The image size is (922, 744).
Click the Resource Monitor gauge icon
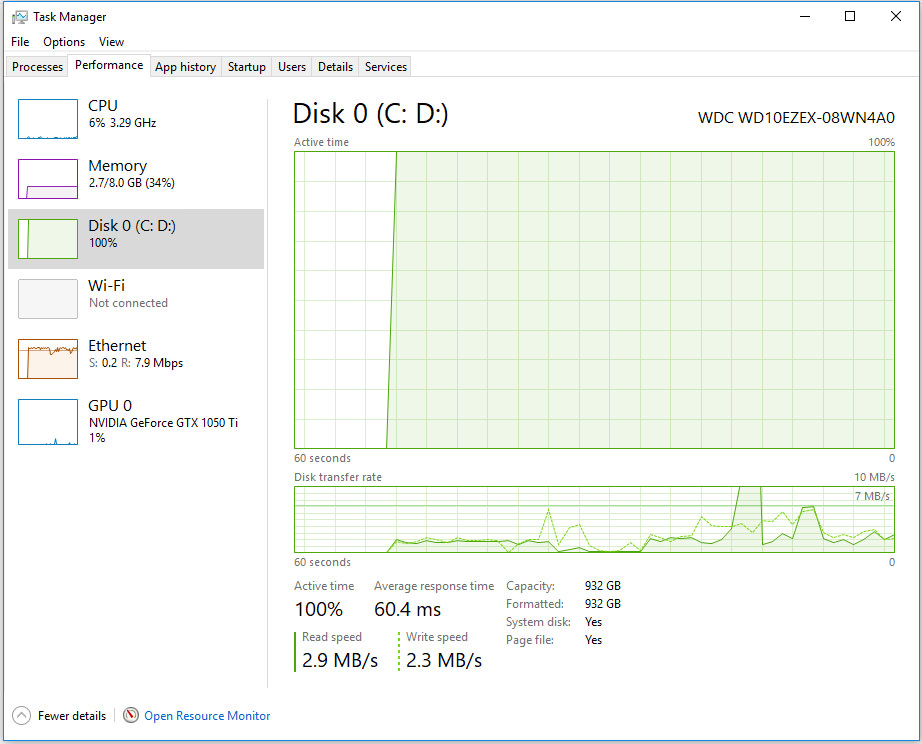point(131,715)
